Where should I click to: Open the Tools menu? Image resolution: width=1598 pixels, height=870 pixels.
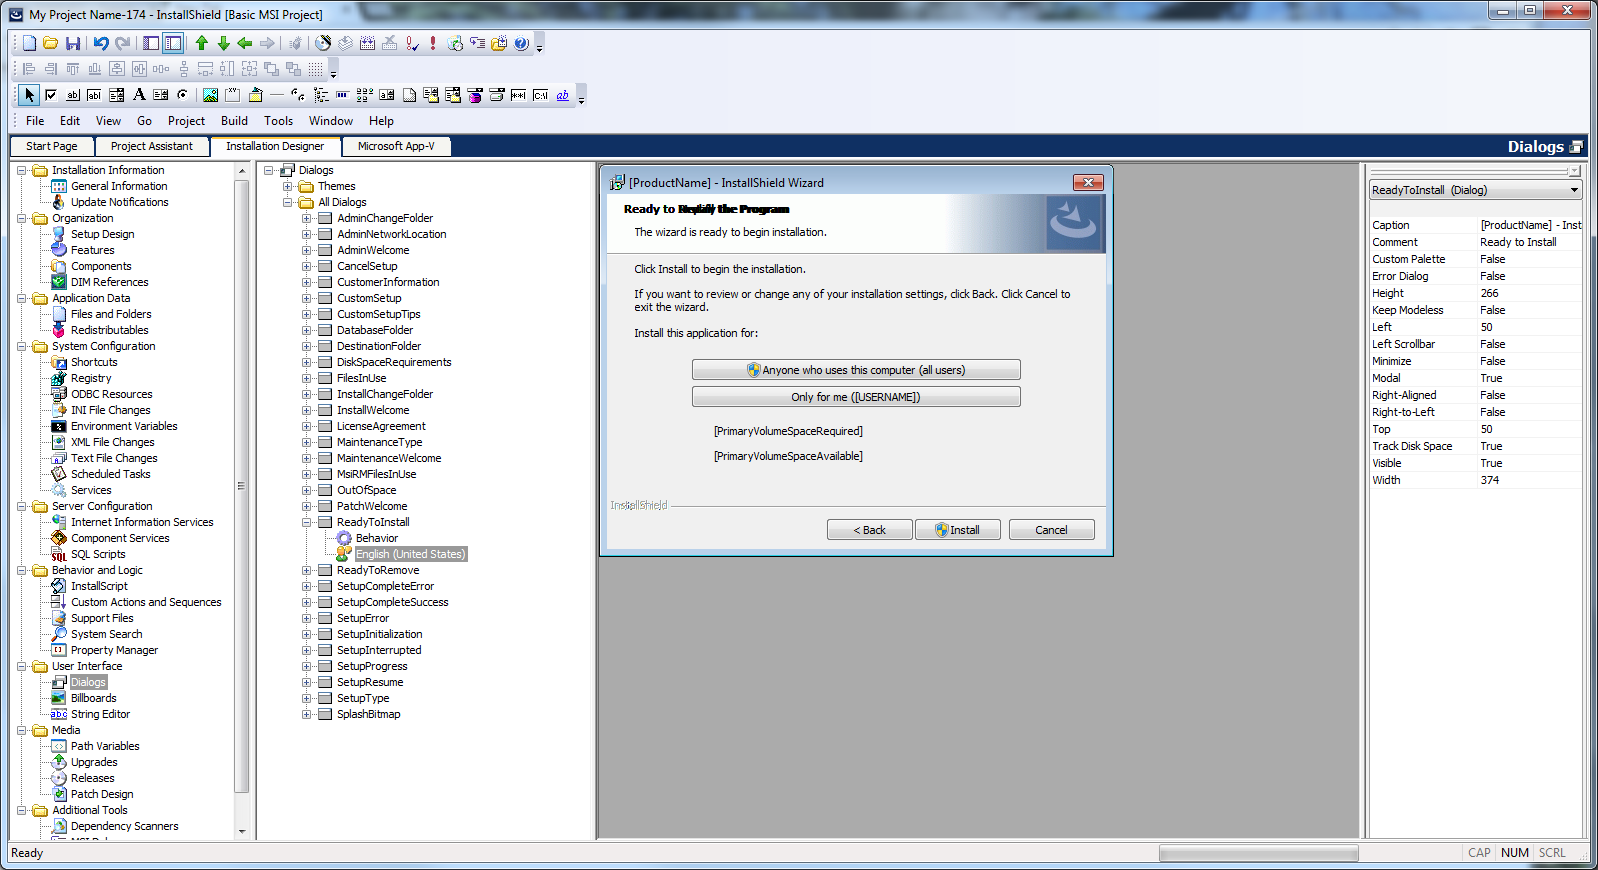click(x=278, y=121)
